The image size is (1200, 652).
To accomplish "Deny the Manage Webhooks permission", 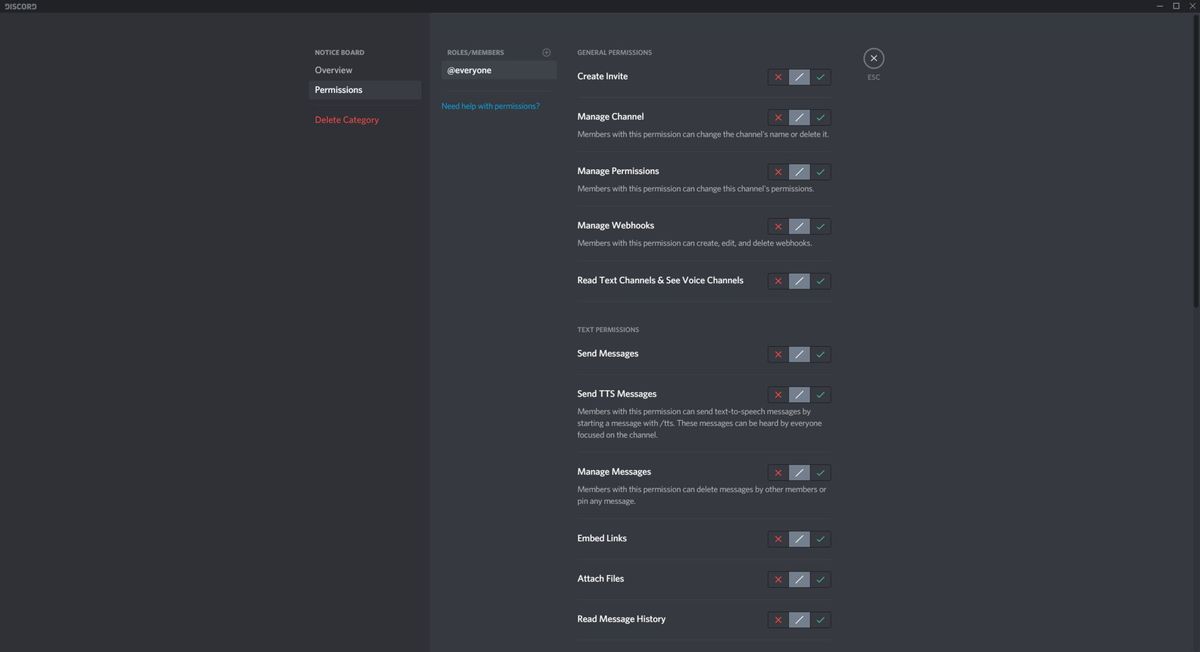I will pos(777,226).
